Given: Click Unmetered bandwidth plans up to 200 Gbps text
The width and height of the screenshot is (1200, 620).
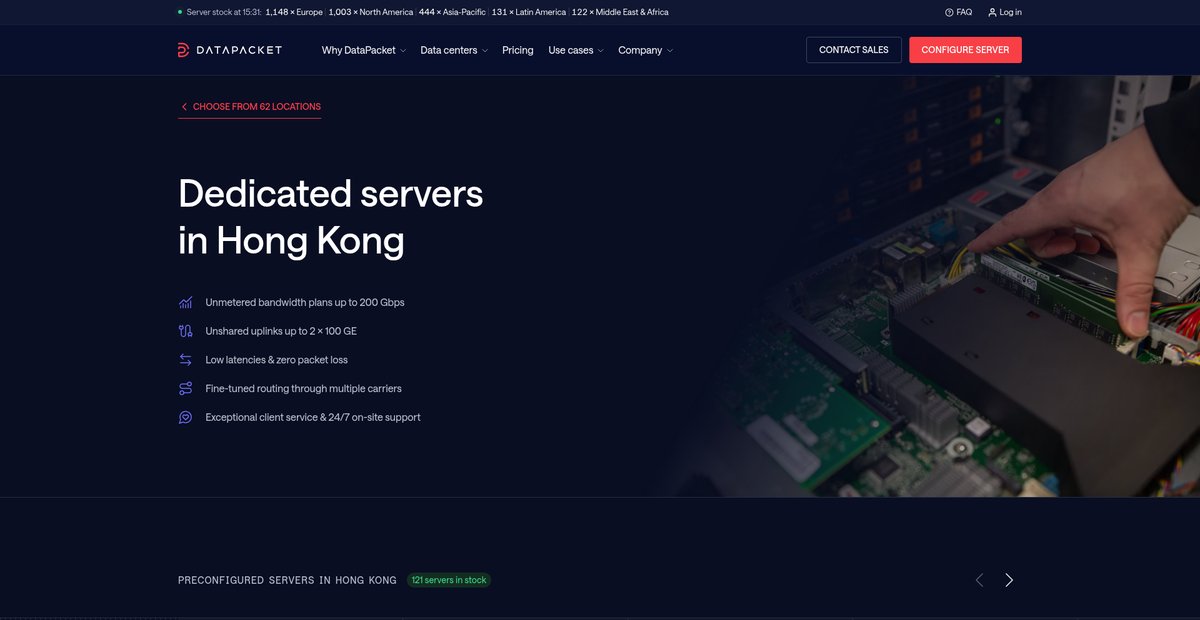Looking at the screenshot, I should point(305,302).
